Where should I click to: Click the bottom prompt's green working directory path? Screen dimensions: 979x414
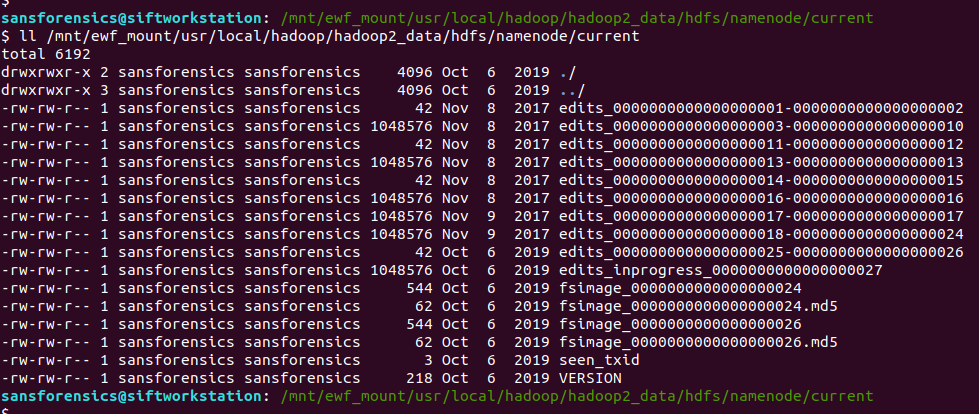pos(578,397)
